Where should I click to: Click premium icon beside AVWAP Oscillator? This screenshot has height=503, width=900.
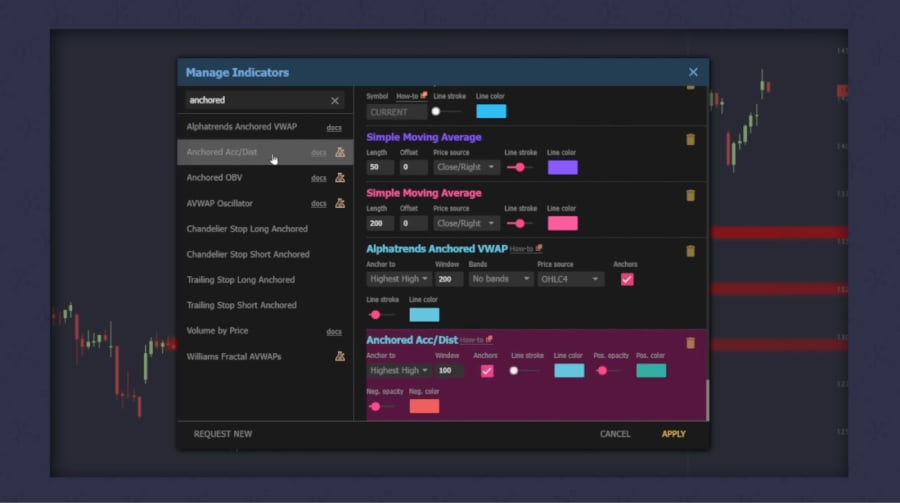click(x=340, y=203)
